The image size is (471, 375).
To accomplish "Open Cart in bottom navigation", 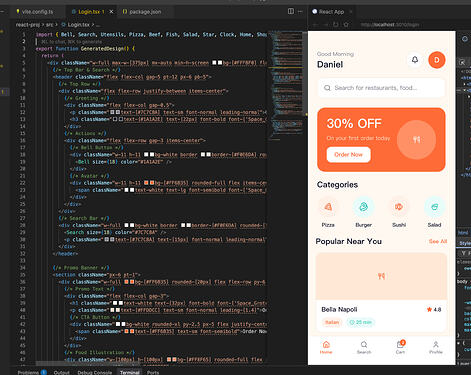I will coord(400,347).
